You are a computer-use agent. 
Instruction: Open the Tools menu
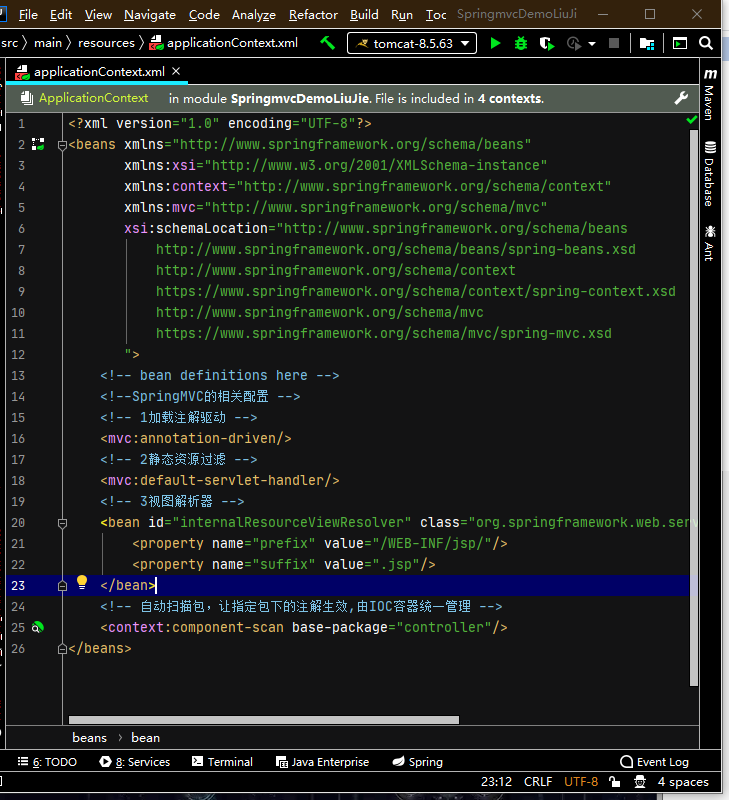click(436, 15)
